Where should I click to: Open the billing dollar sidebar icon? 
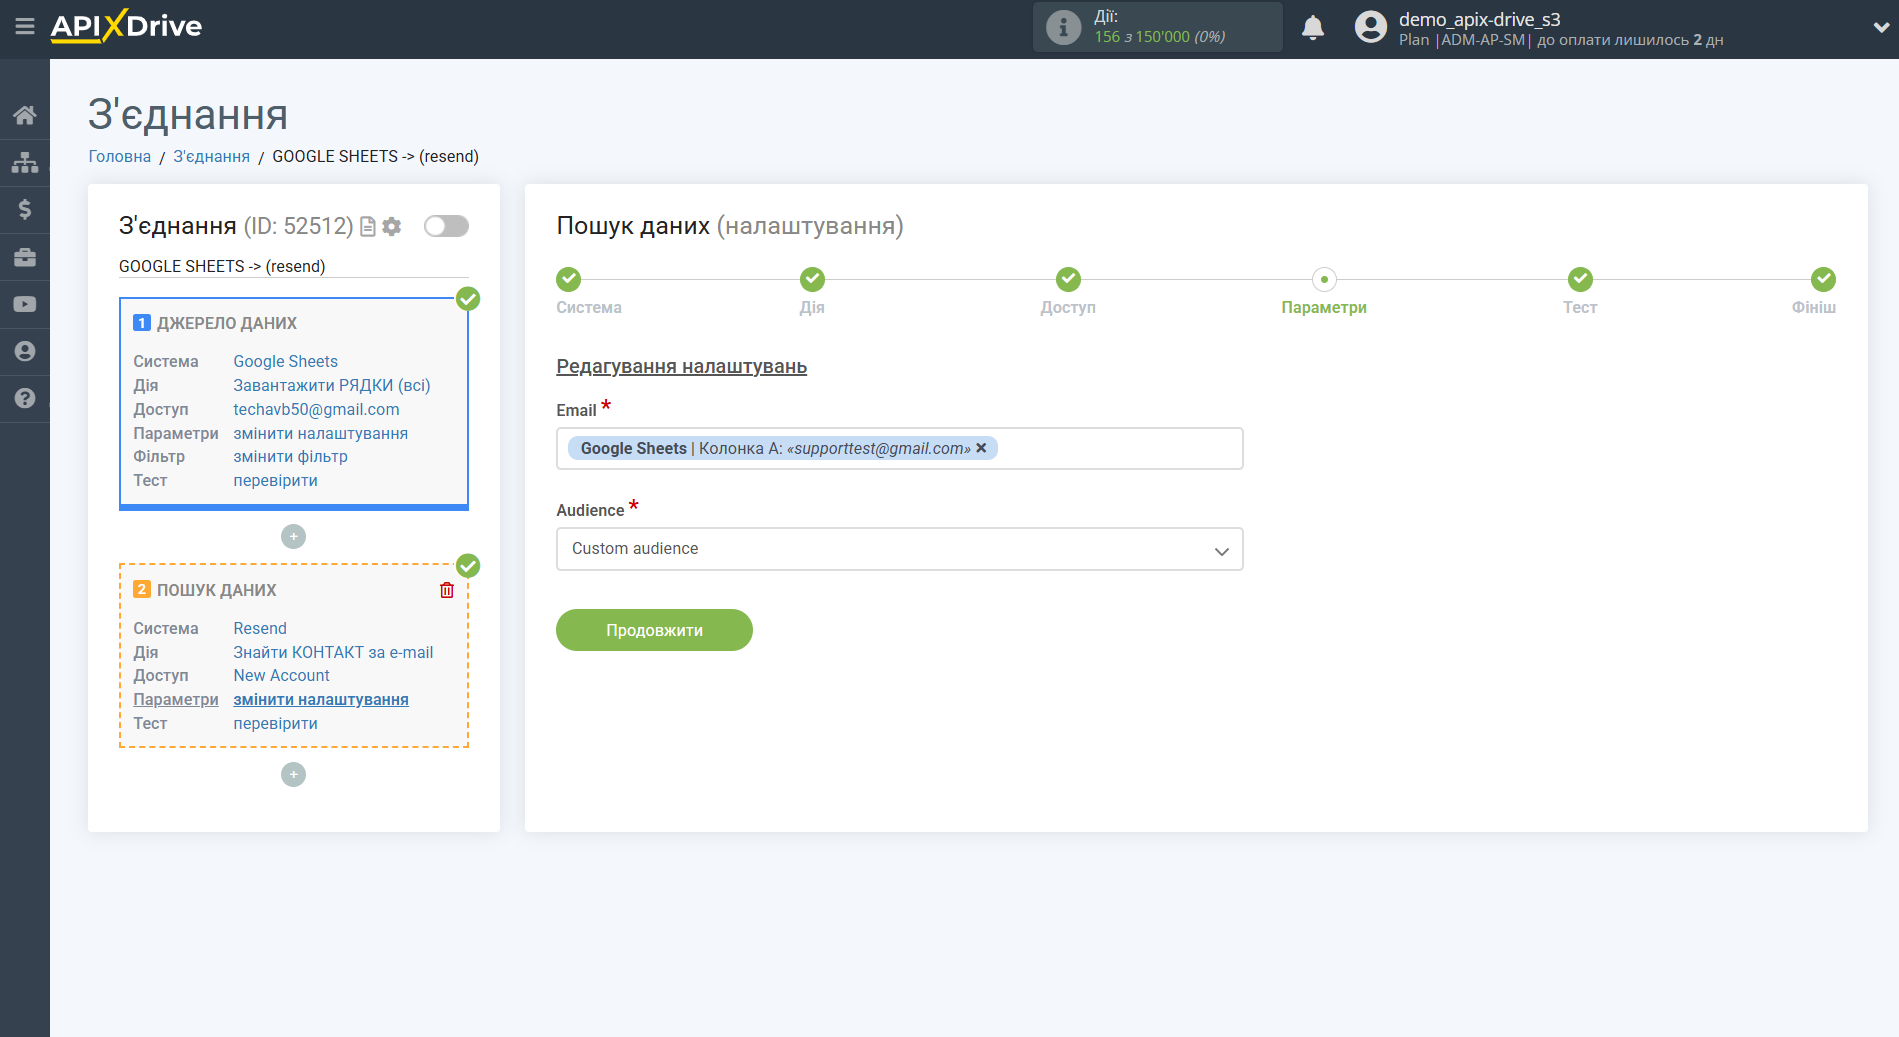pos(25,209)
